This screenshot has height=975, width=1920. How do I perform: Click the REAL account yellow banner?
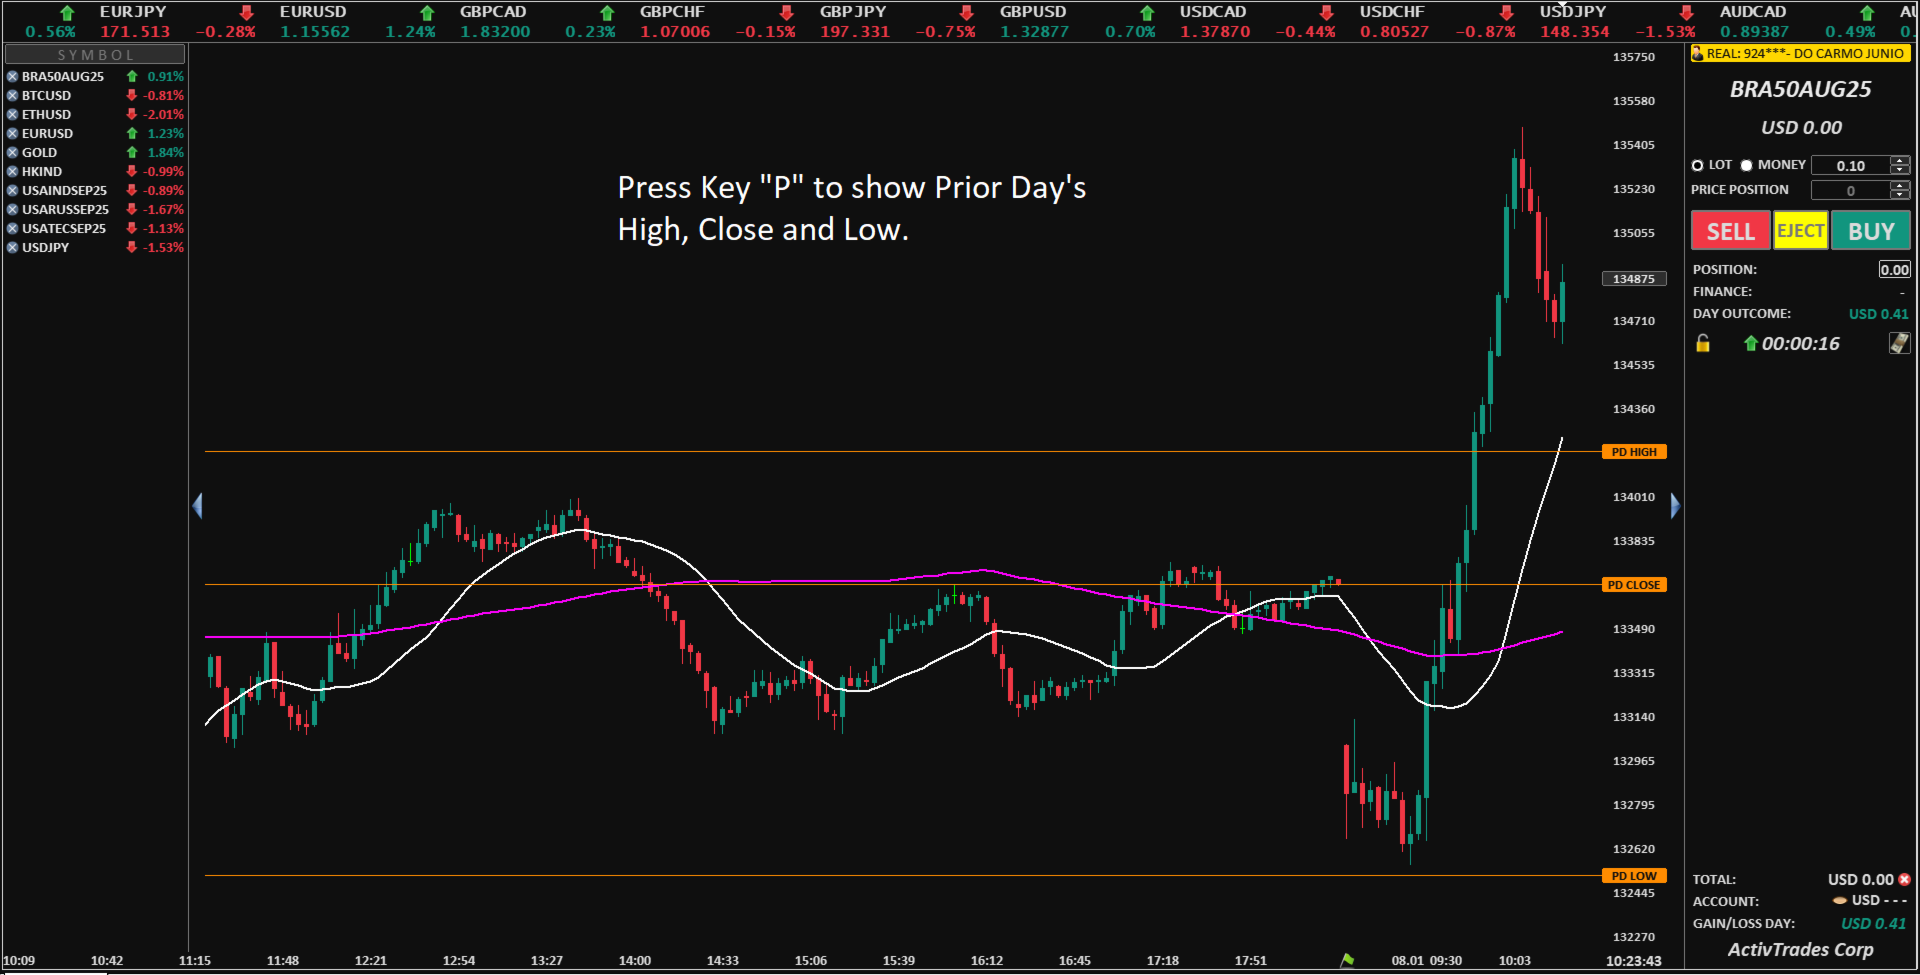click(x=1800, y=54)
